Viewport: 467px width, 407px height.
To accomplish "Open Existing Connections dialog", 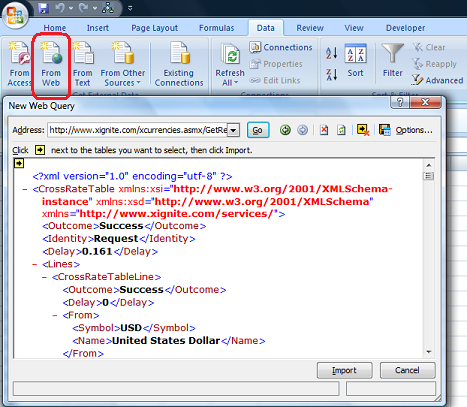I will 179,64.
